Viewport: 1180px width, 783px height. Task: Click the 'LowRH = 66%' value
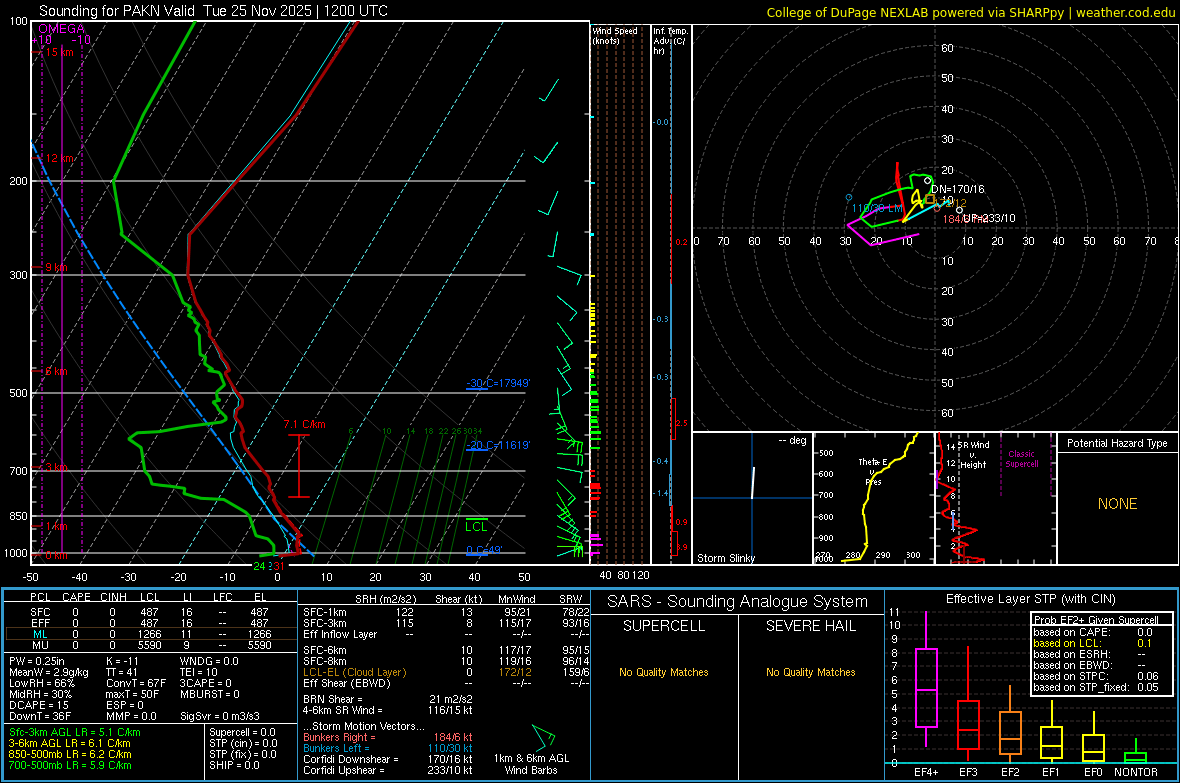41,683
